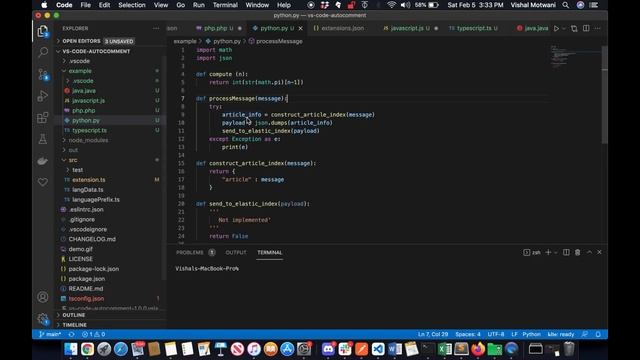This screenshot has width=640, height=360.
Task: Switch to the java.java editor tab
Action: 532,29
